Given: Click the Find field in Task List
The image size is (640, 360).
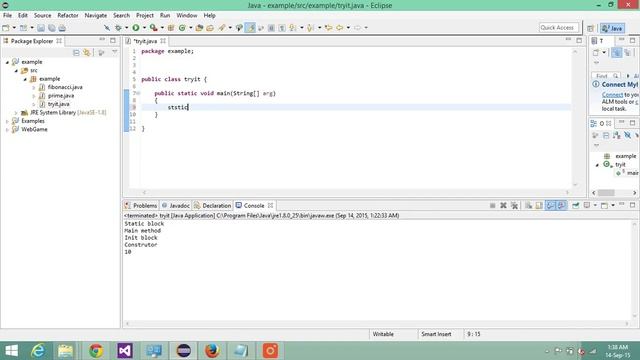Looking at the screenshot, I should pyautogui.click(x=606, y=76).
